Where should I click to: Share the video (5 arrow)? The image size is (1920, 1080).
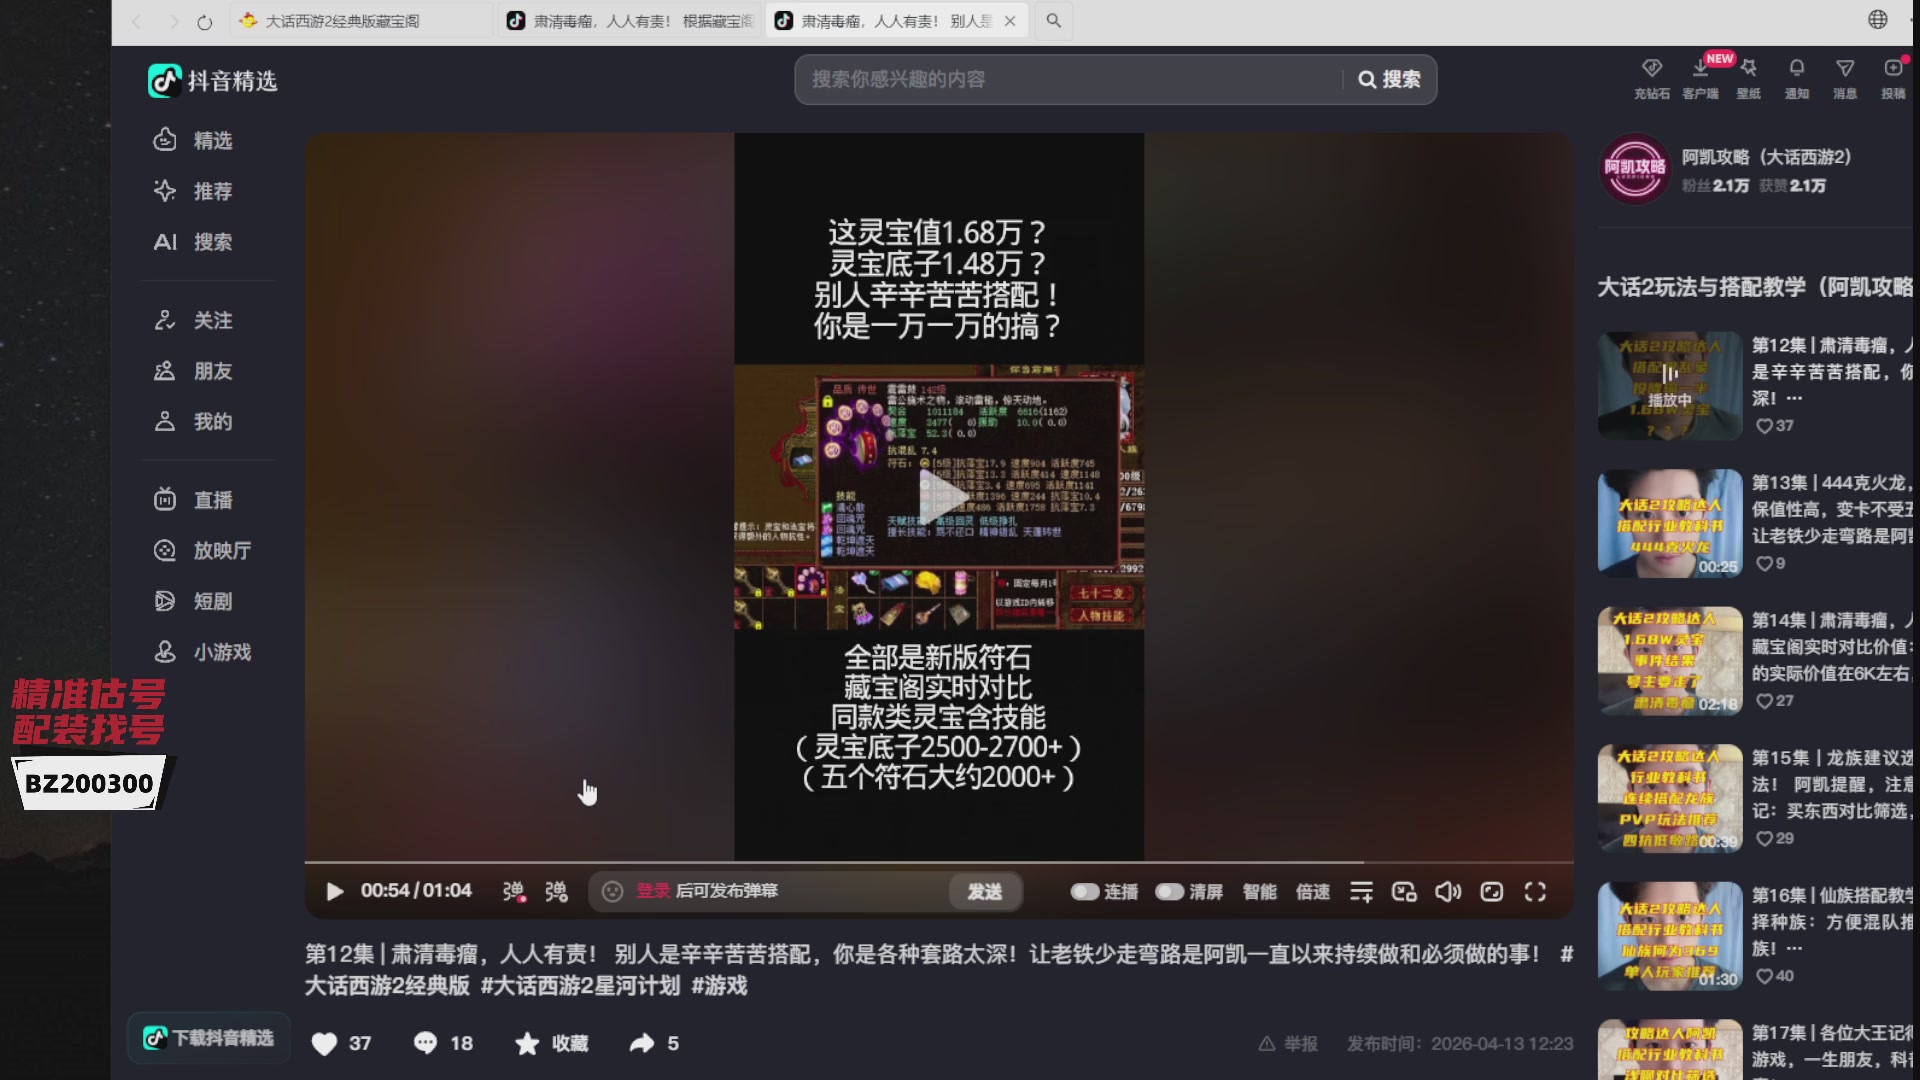(x=654, y=1043)
